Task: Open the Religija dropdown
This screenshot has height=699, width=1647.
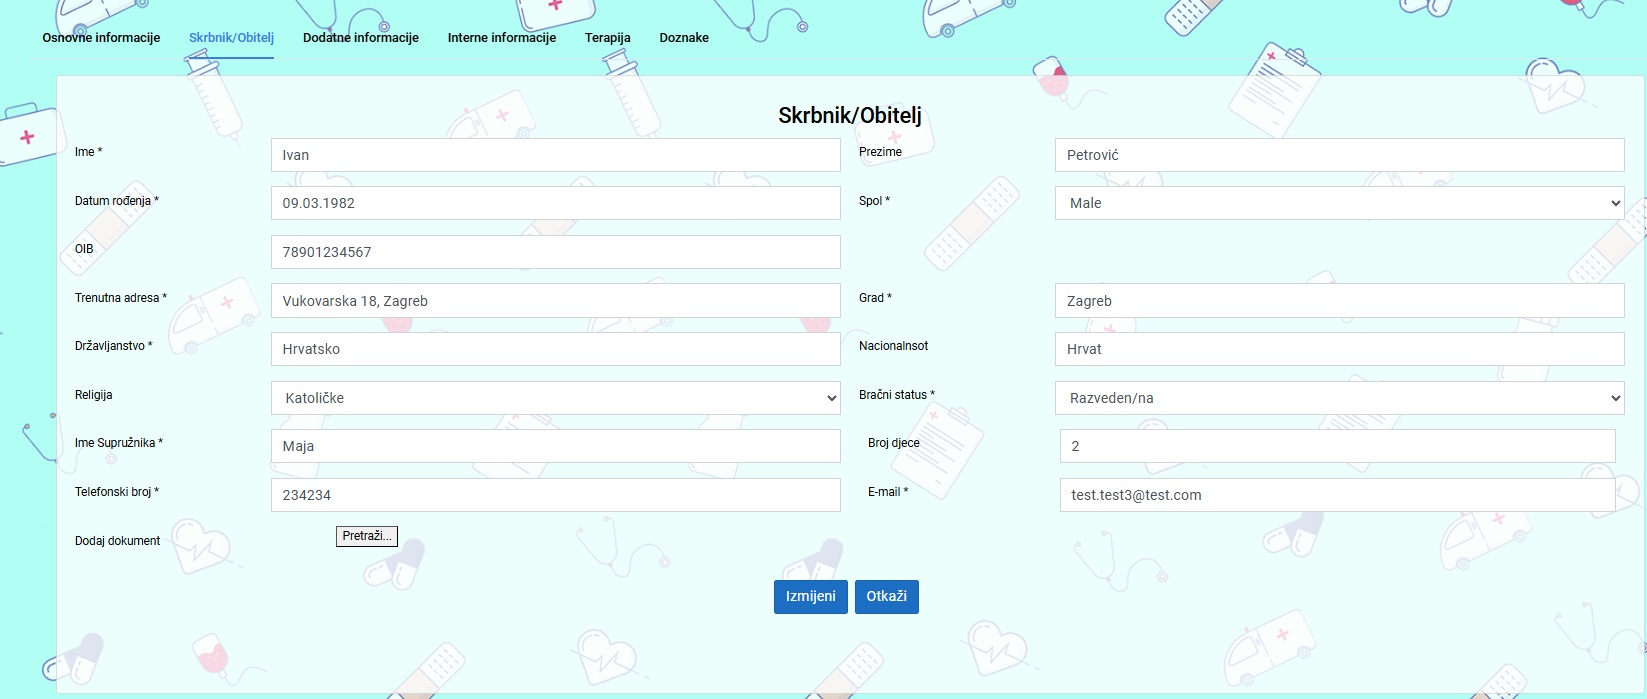Action: (555, 398)
